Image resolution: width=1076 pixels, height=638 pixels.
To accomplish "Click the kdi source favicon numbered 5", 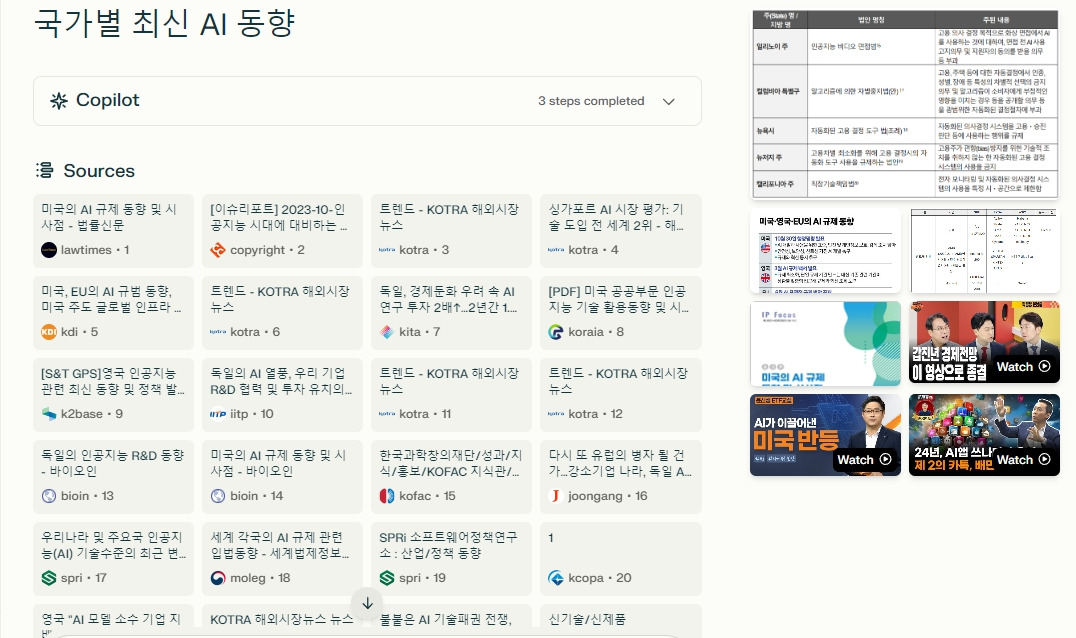I will pos(49,332).
